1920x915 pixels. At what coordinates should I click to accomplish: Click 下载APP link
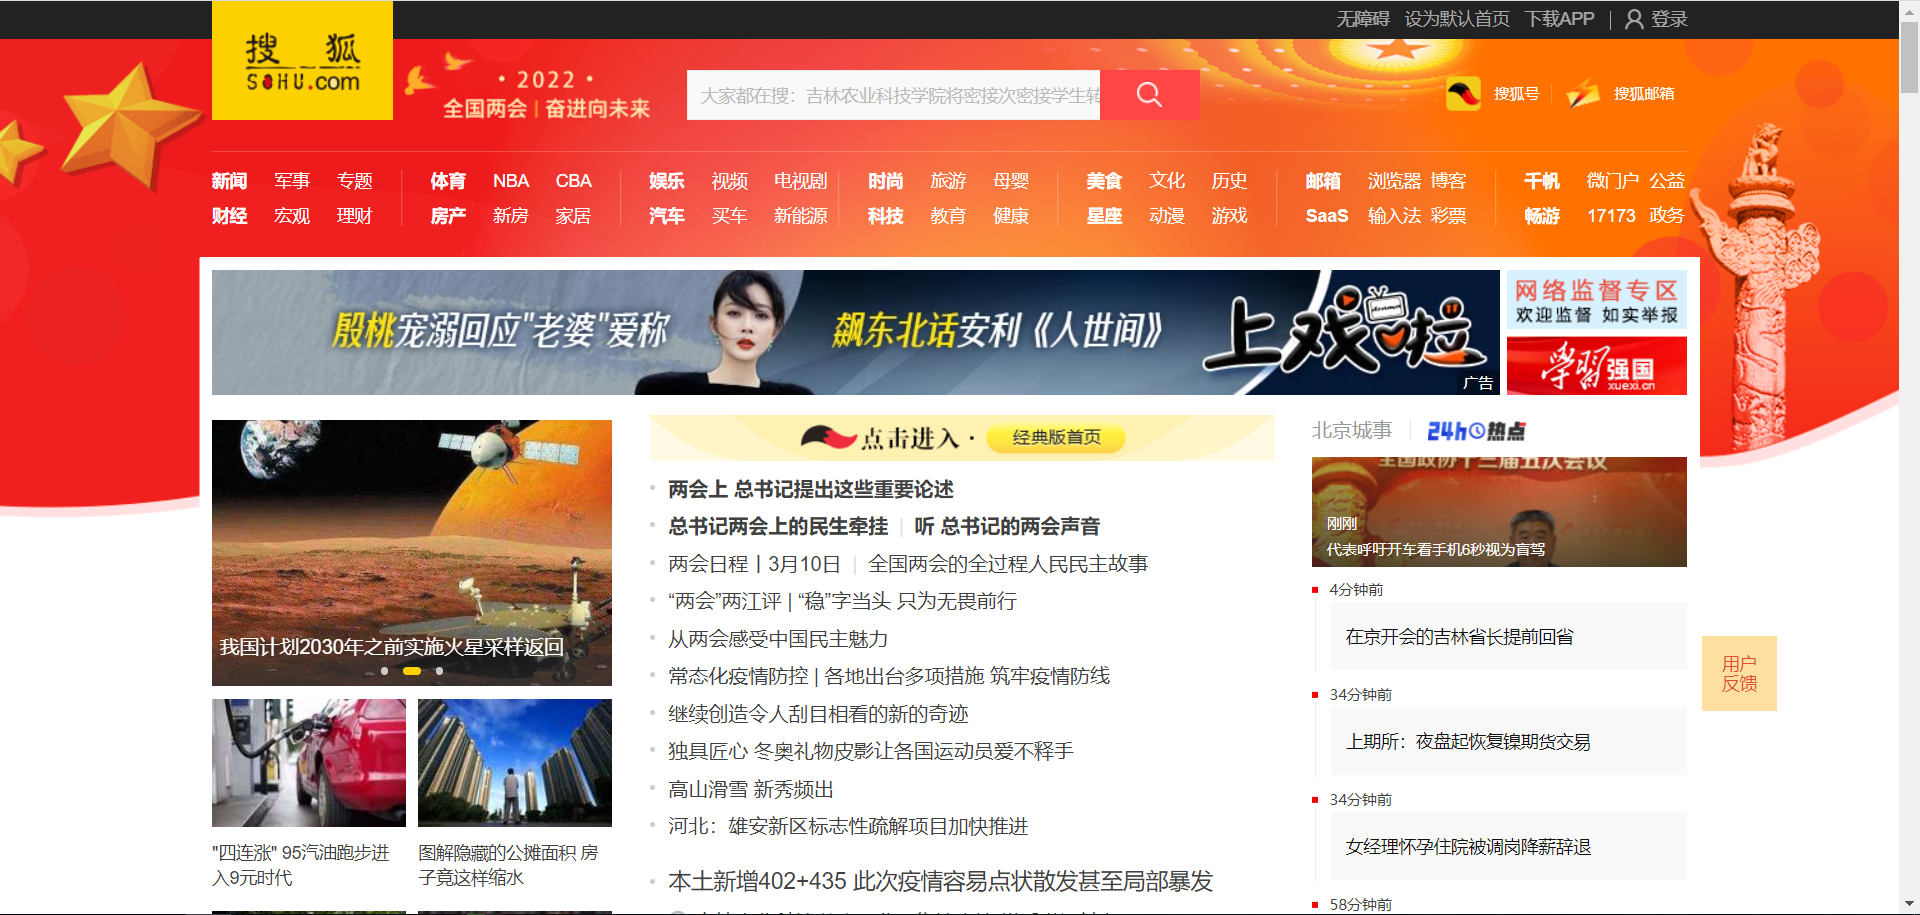[1559, 19]
